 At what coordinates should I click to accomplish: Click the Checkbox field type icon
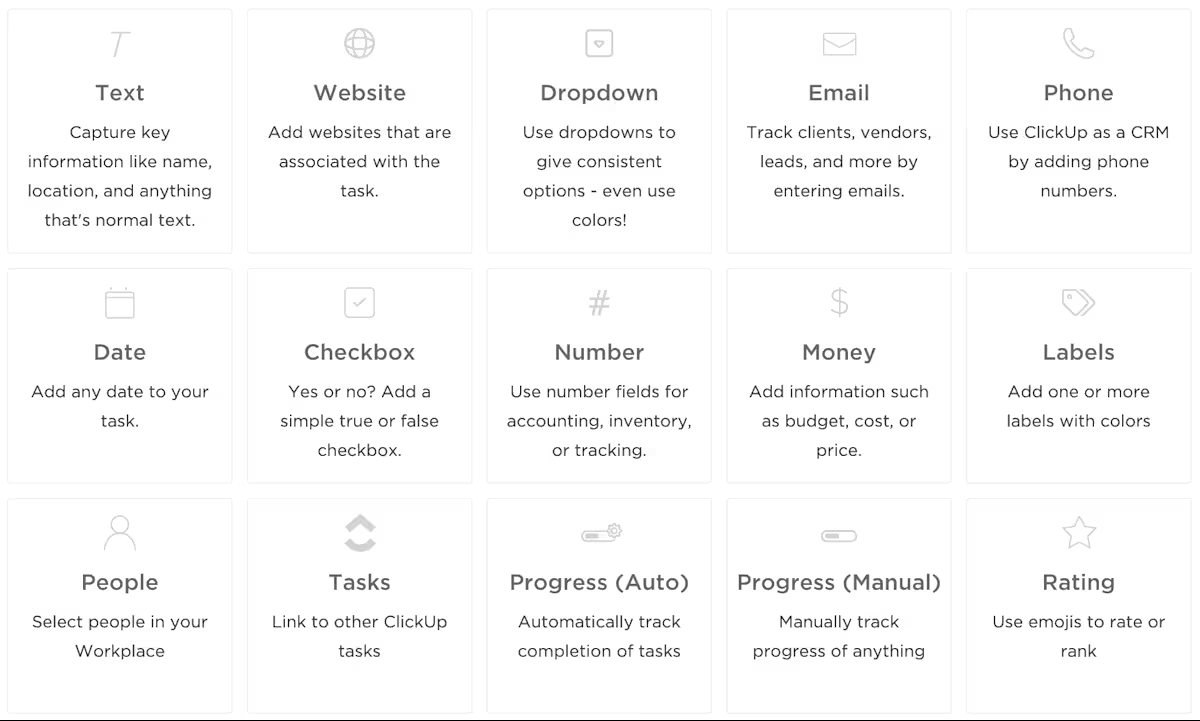(359, 302)
